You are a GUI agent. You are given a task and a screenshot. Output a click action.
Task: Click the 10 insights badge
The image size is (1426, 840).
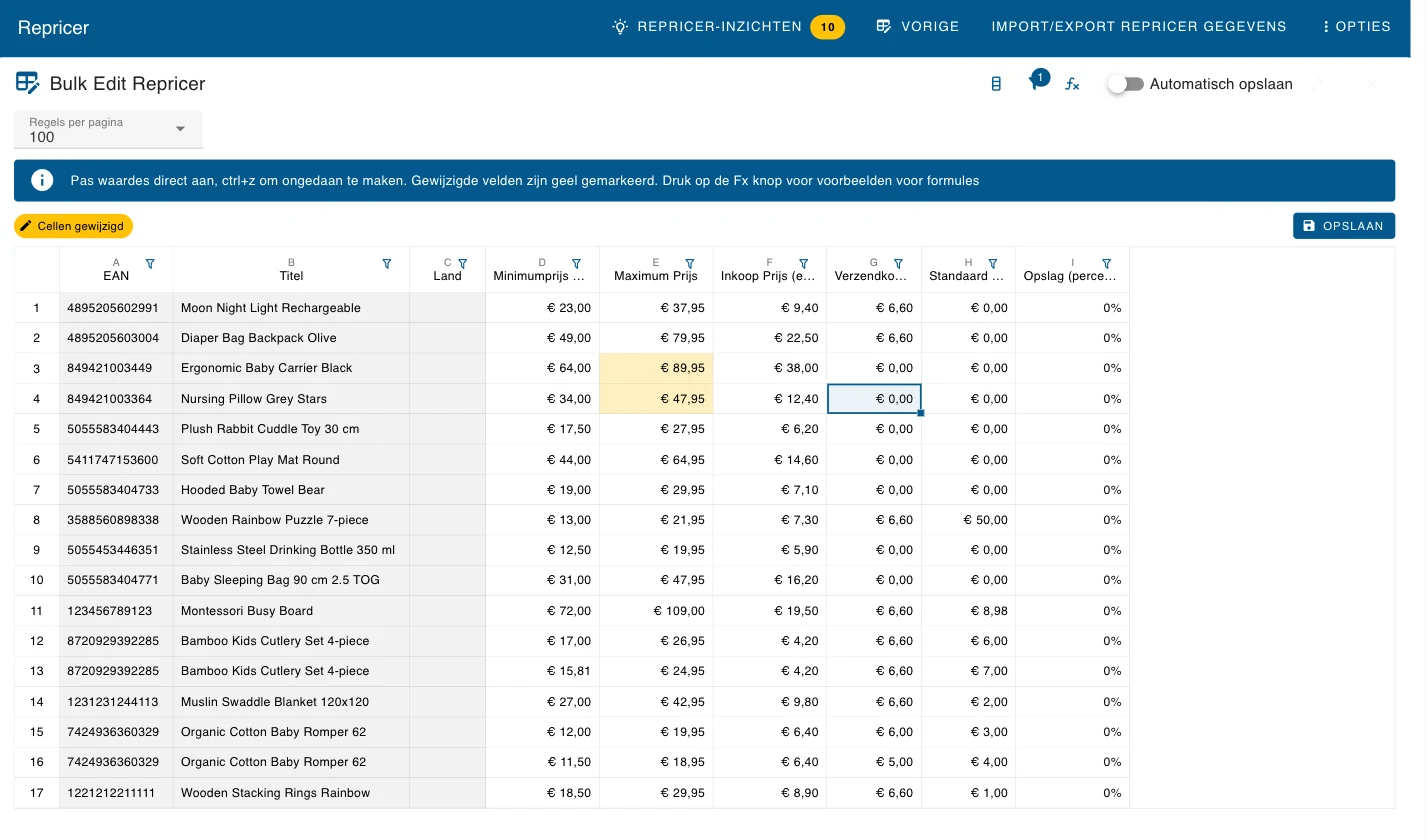click(x=828, y=27)
